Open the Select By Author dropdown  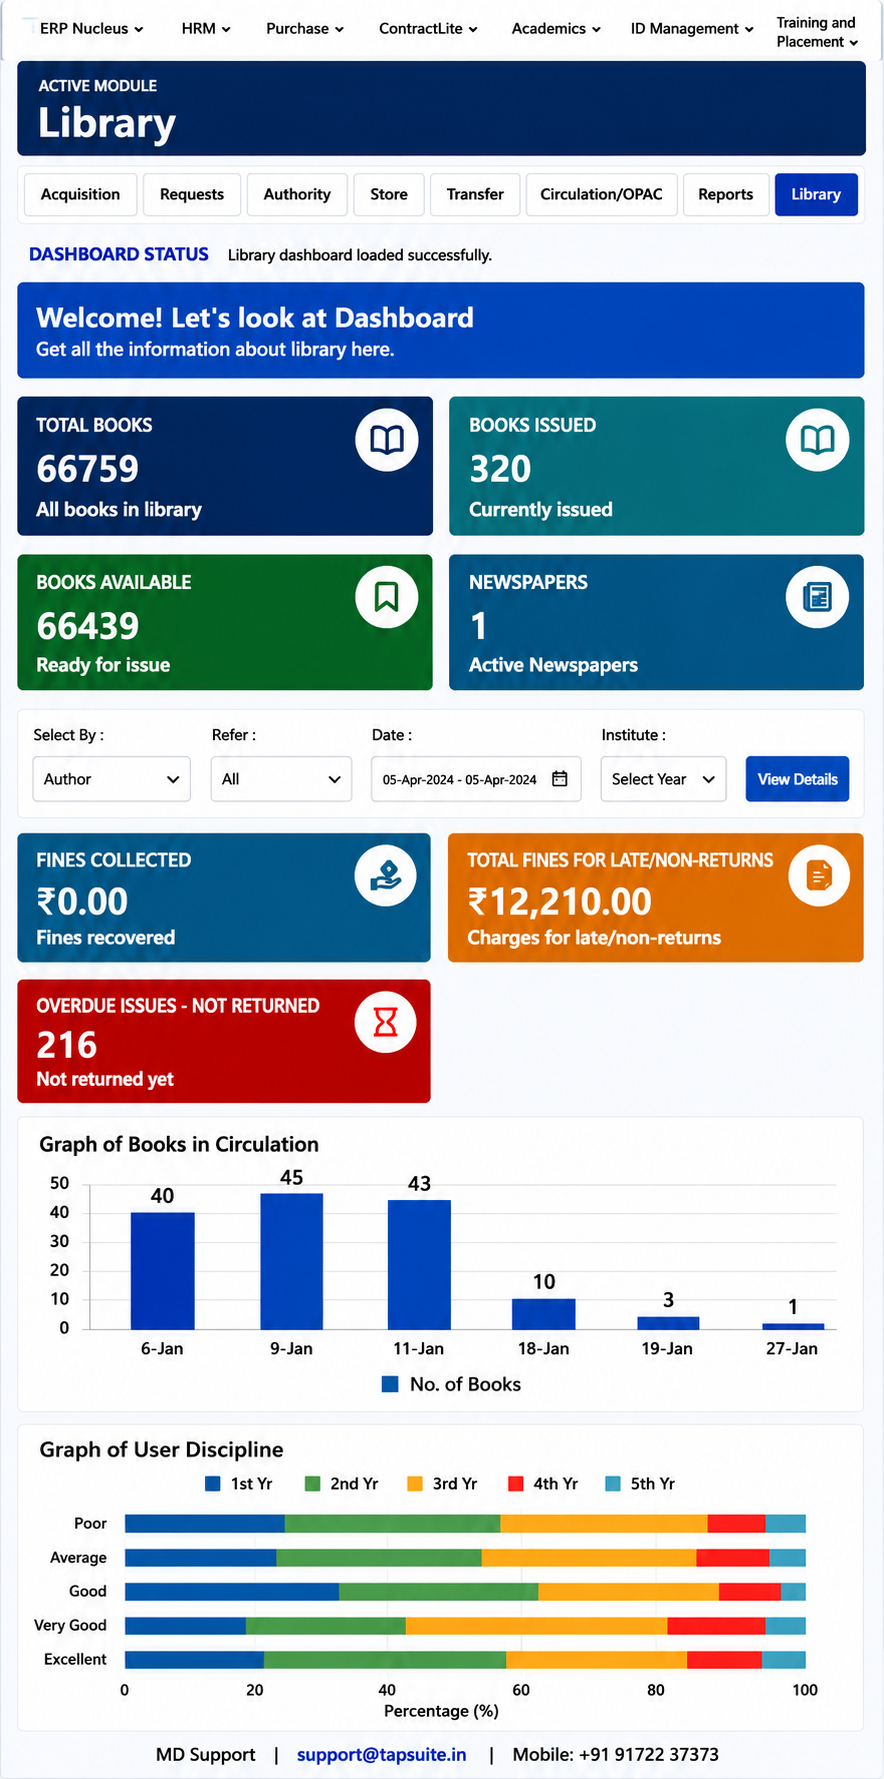tap(112, 779)
